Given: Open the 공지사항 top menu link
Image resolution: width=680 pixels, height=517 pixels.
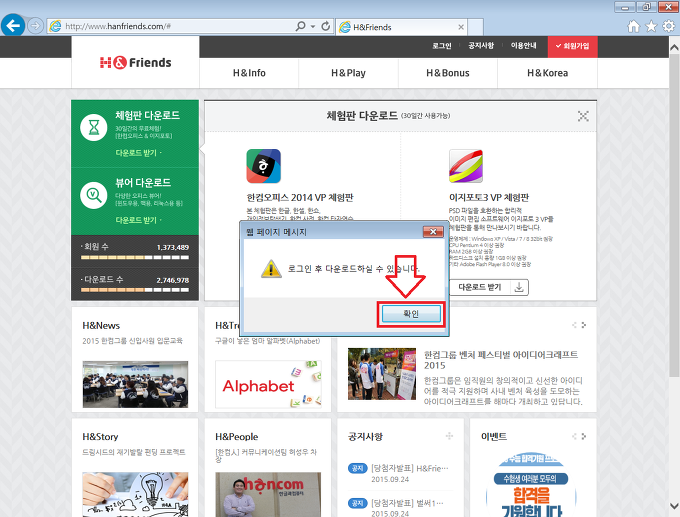Looking at the screenshot, I should 481,45.
